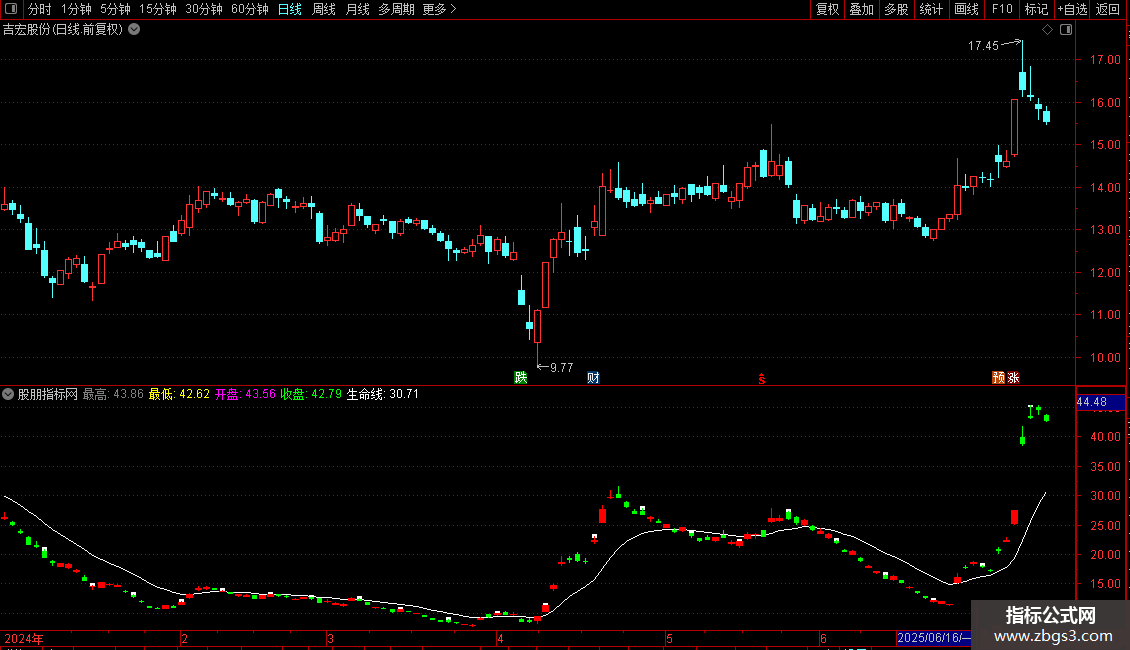
Task: Click the red 涨 event marker
Action: coord(1013,378)
